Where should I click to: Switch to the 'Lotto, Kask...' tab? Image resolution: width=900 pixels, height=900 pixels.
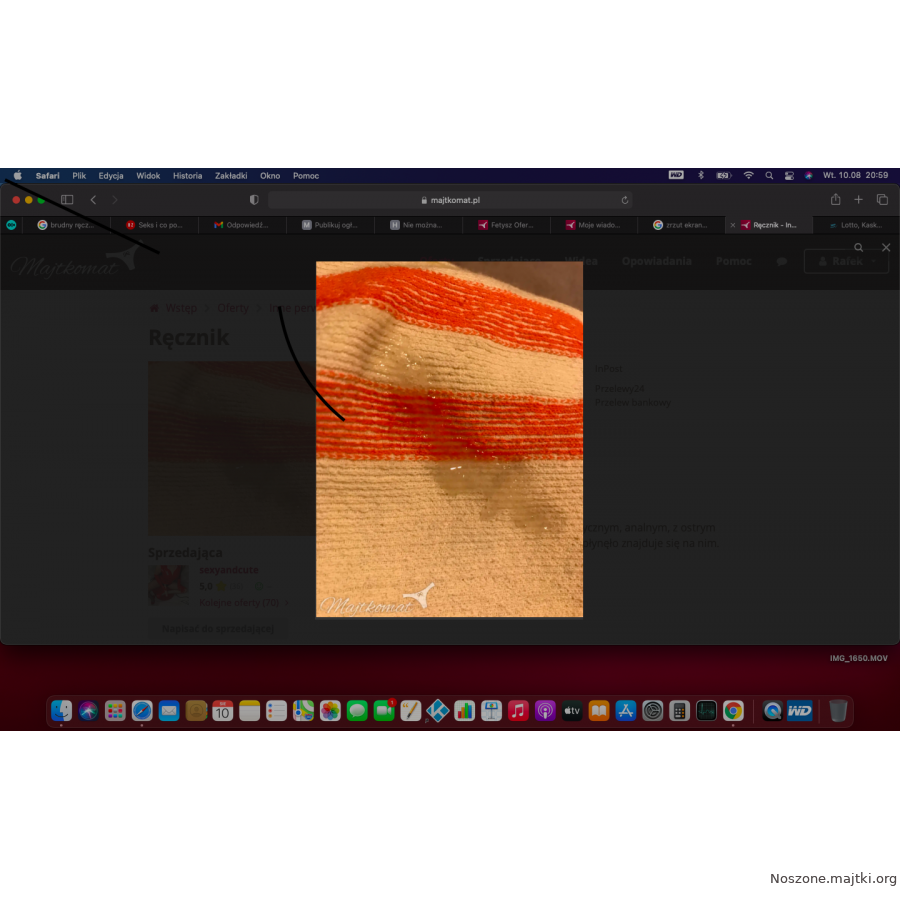(856, 225)
